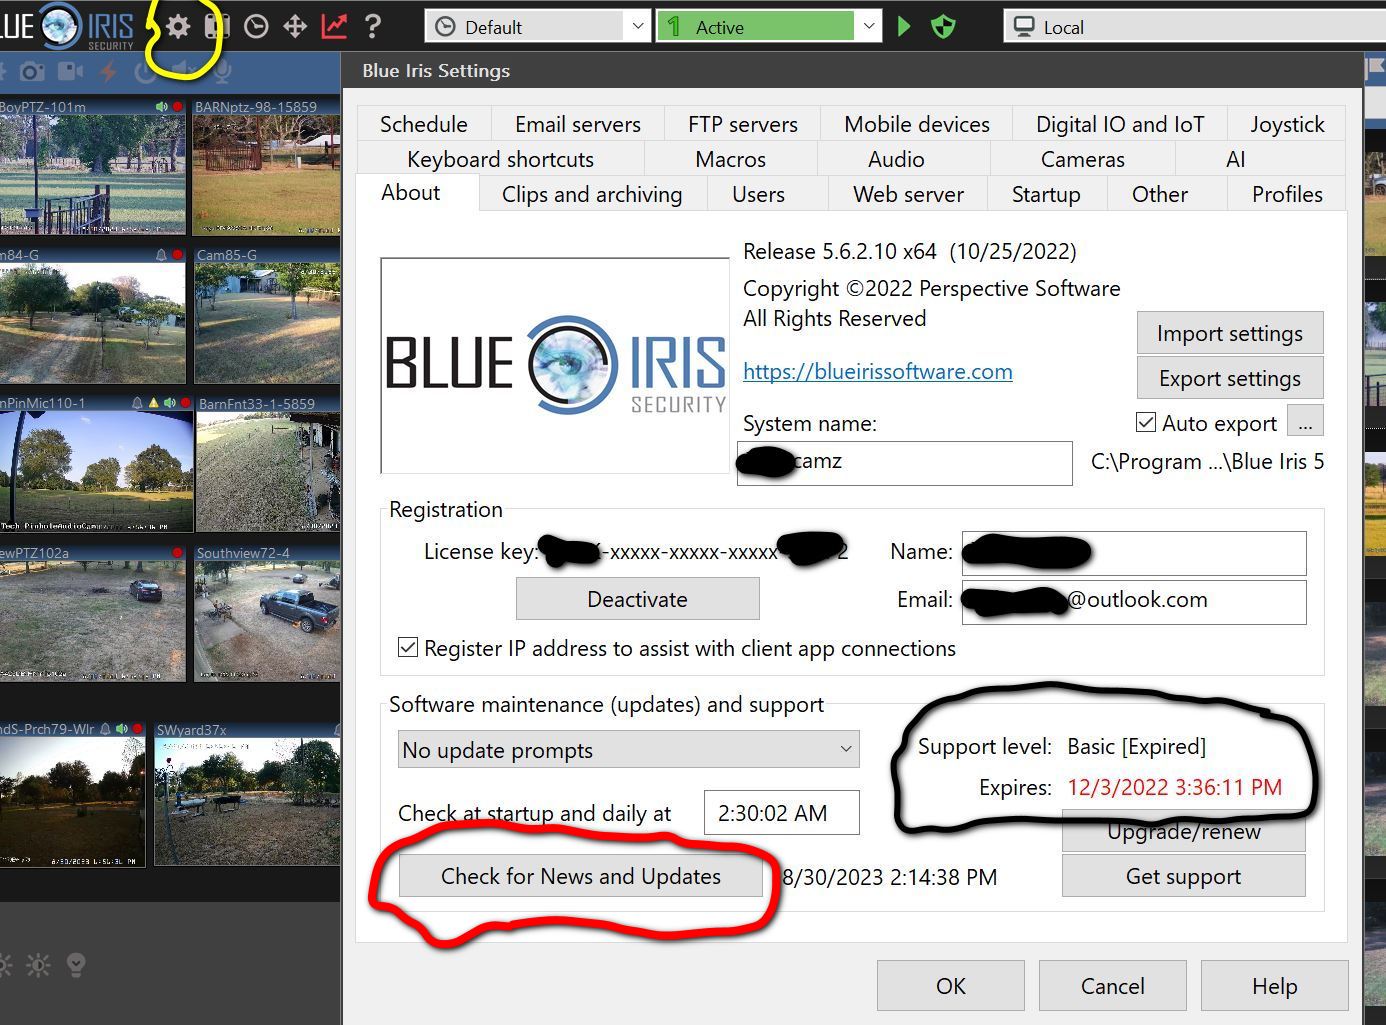Click the registration Name field

click(x=1134, y=553)
